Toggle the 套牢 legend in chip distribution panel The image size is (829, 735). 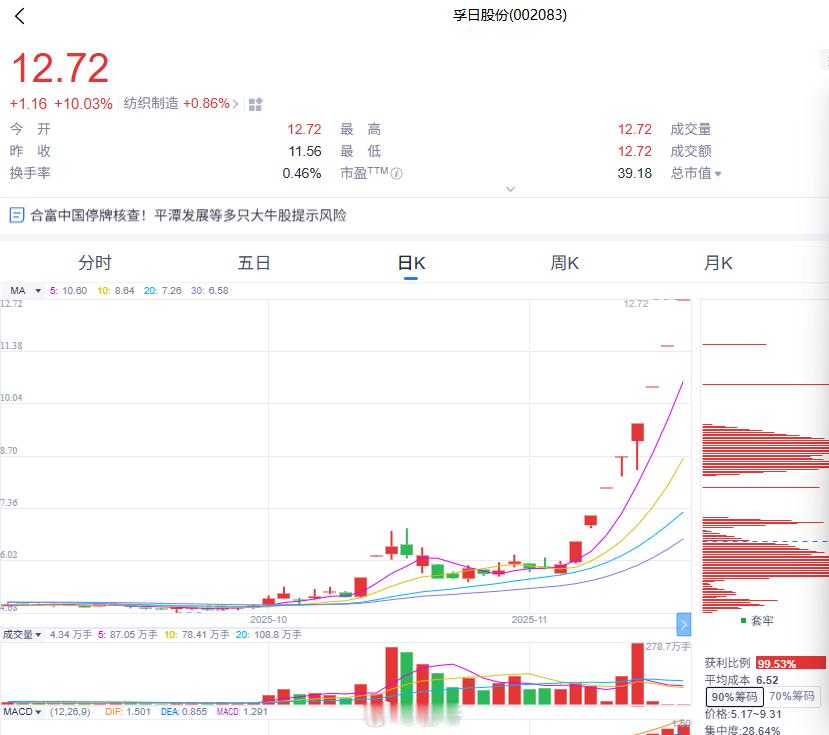pyautogui.click(x=756, y=620)
